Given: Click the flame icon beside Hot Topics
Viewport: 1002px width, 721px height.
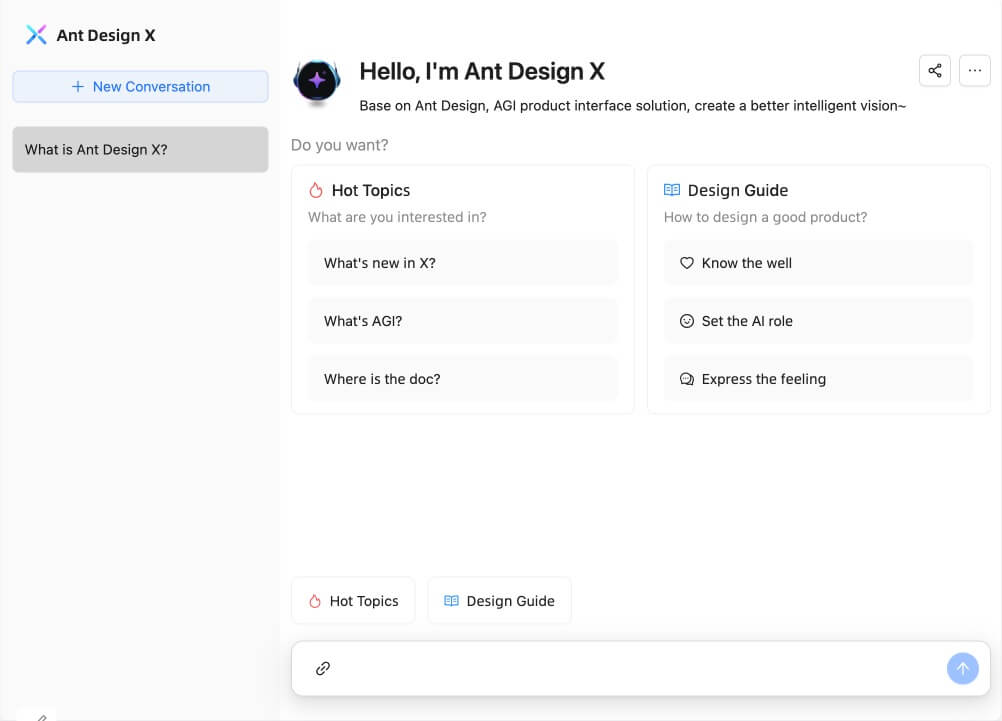Looking at the screenshot, I should 316,190.
